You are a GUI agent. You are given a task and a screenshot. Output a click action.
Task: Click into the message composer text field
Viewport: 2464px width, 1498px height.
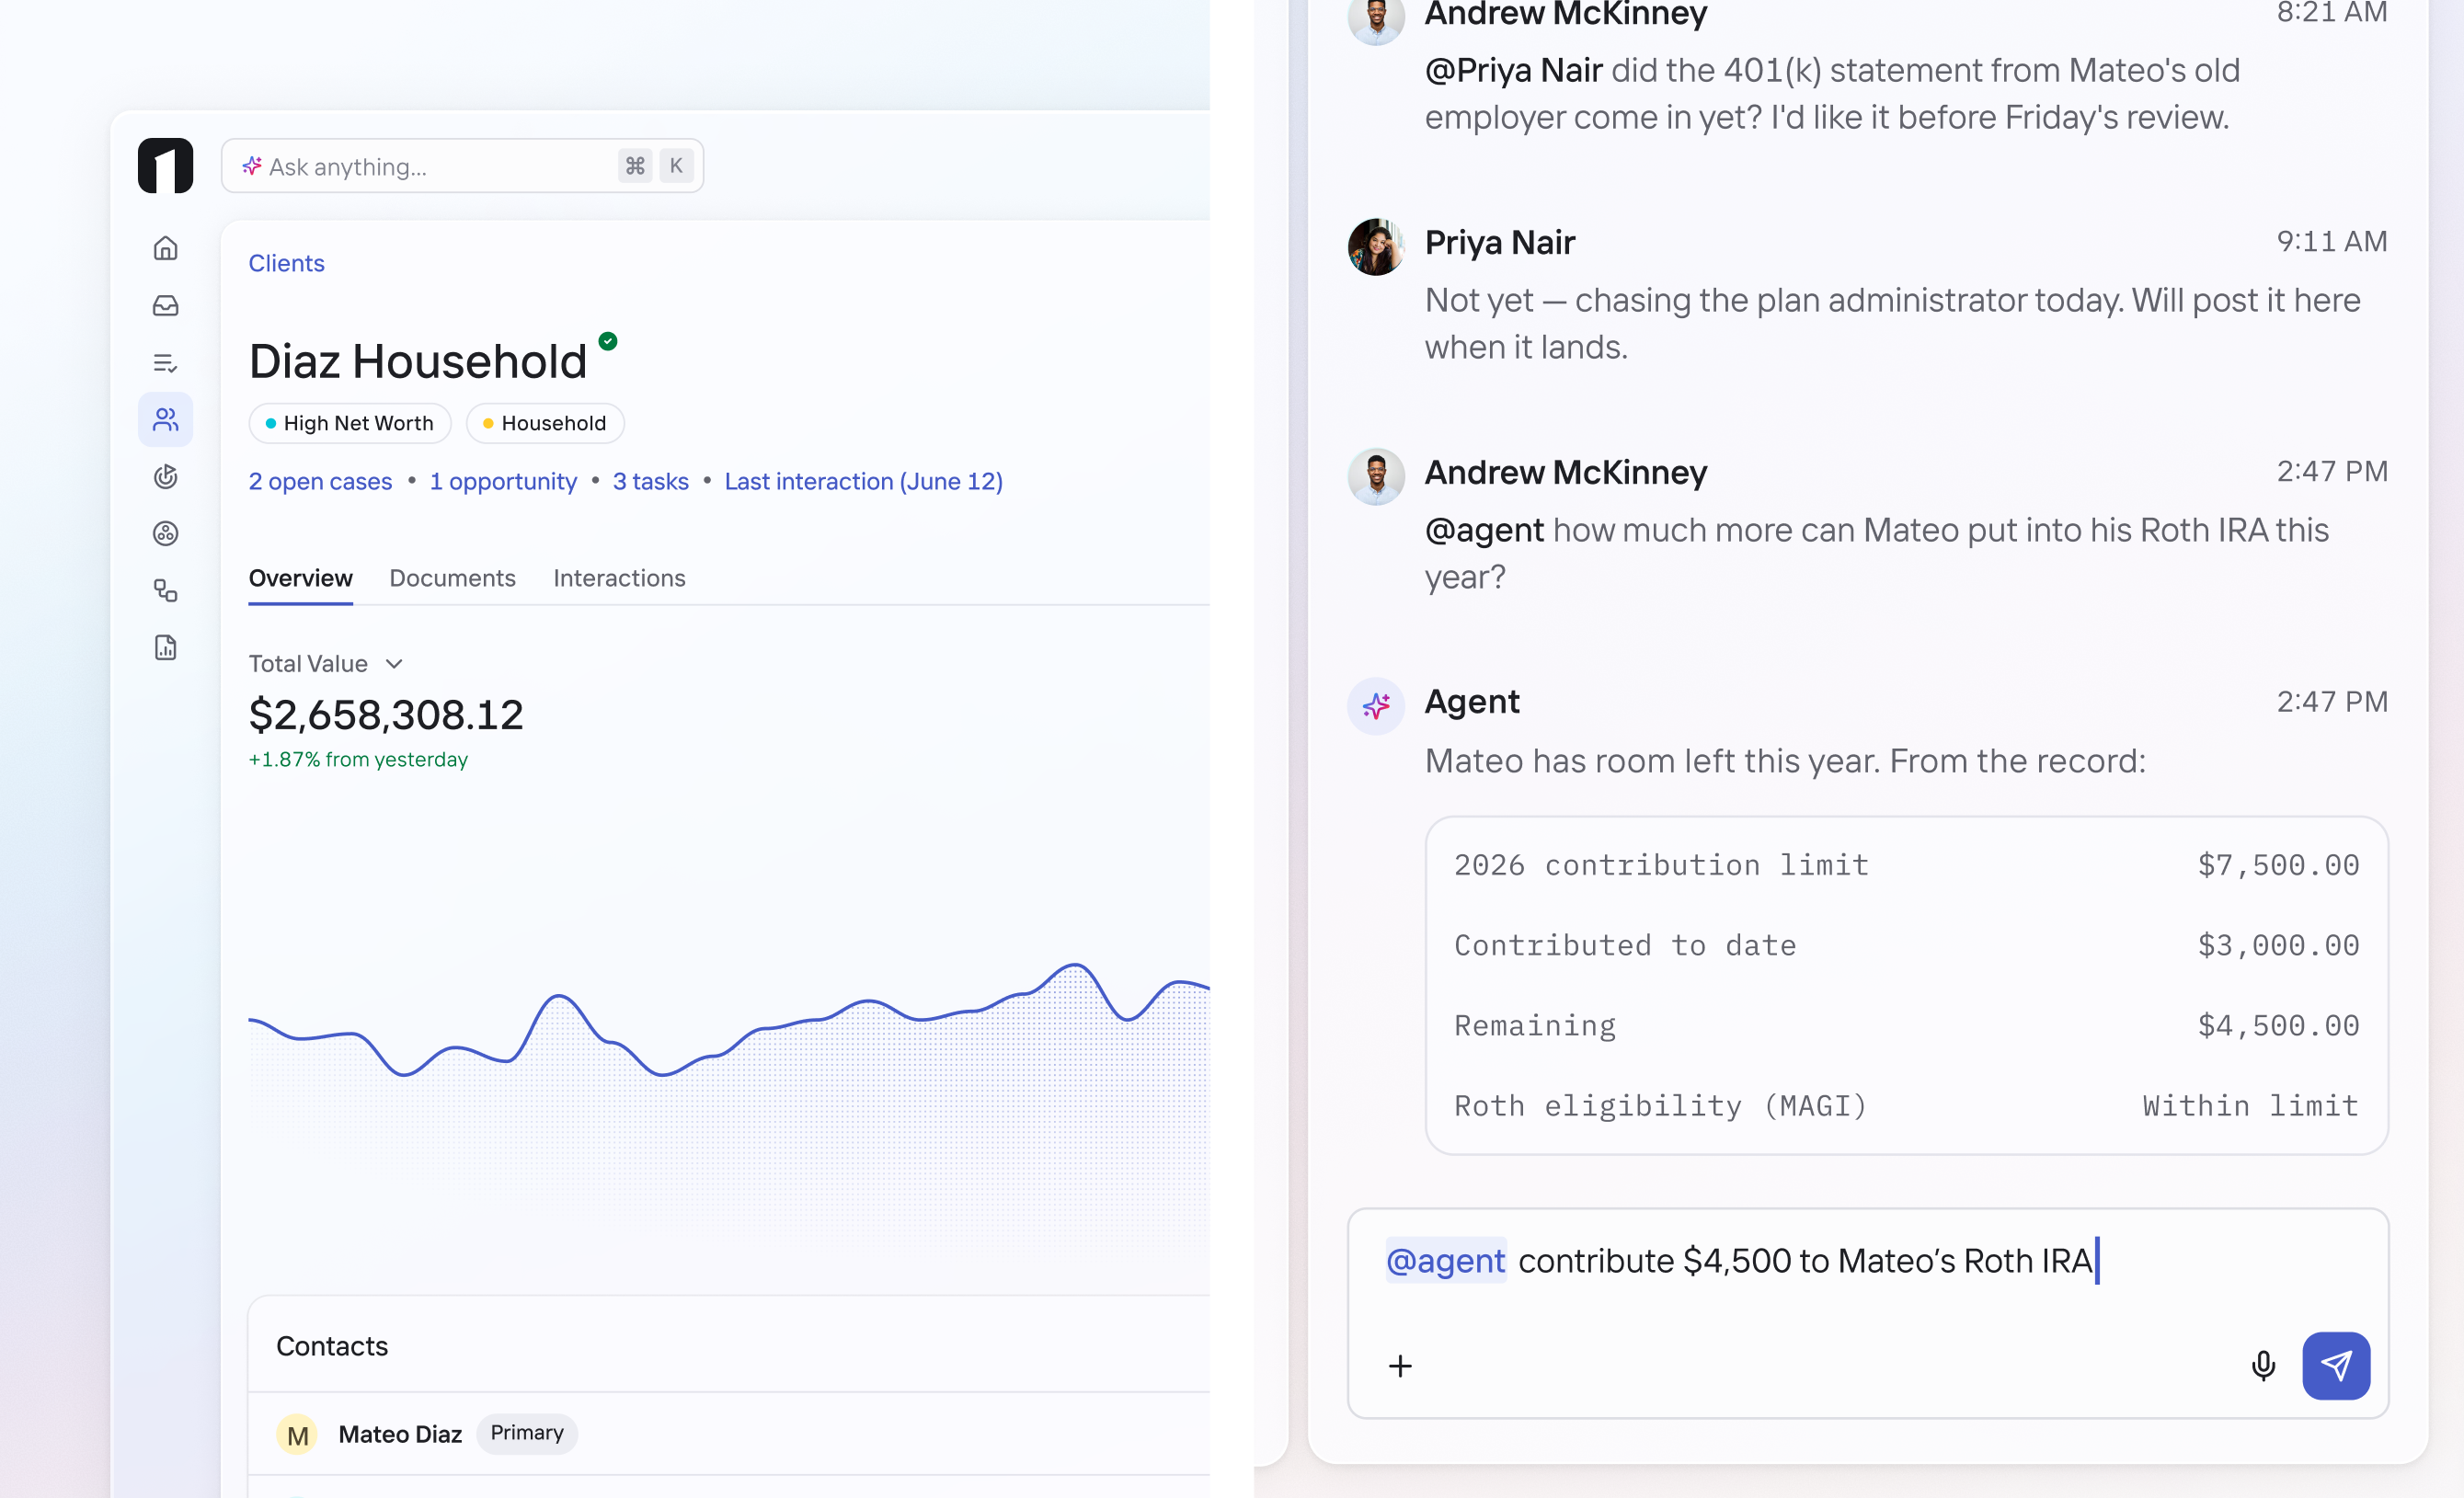(1868, 1312)
